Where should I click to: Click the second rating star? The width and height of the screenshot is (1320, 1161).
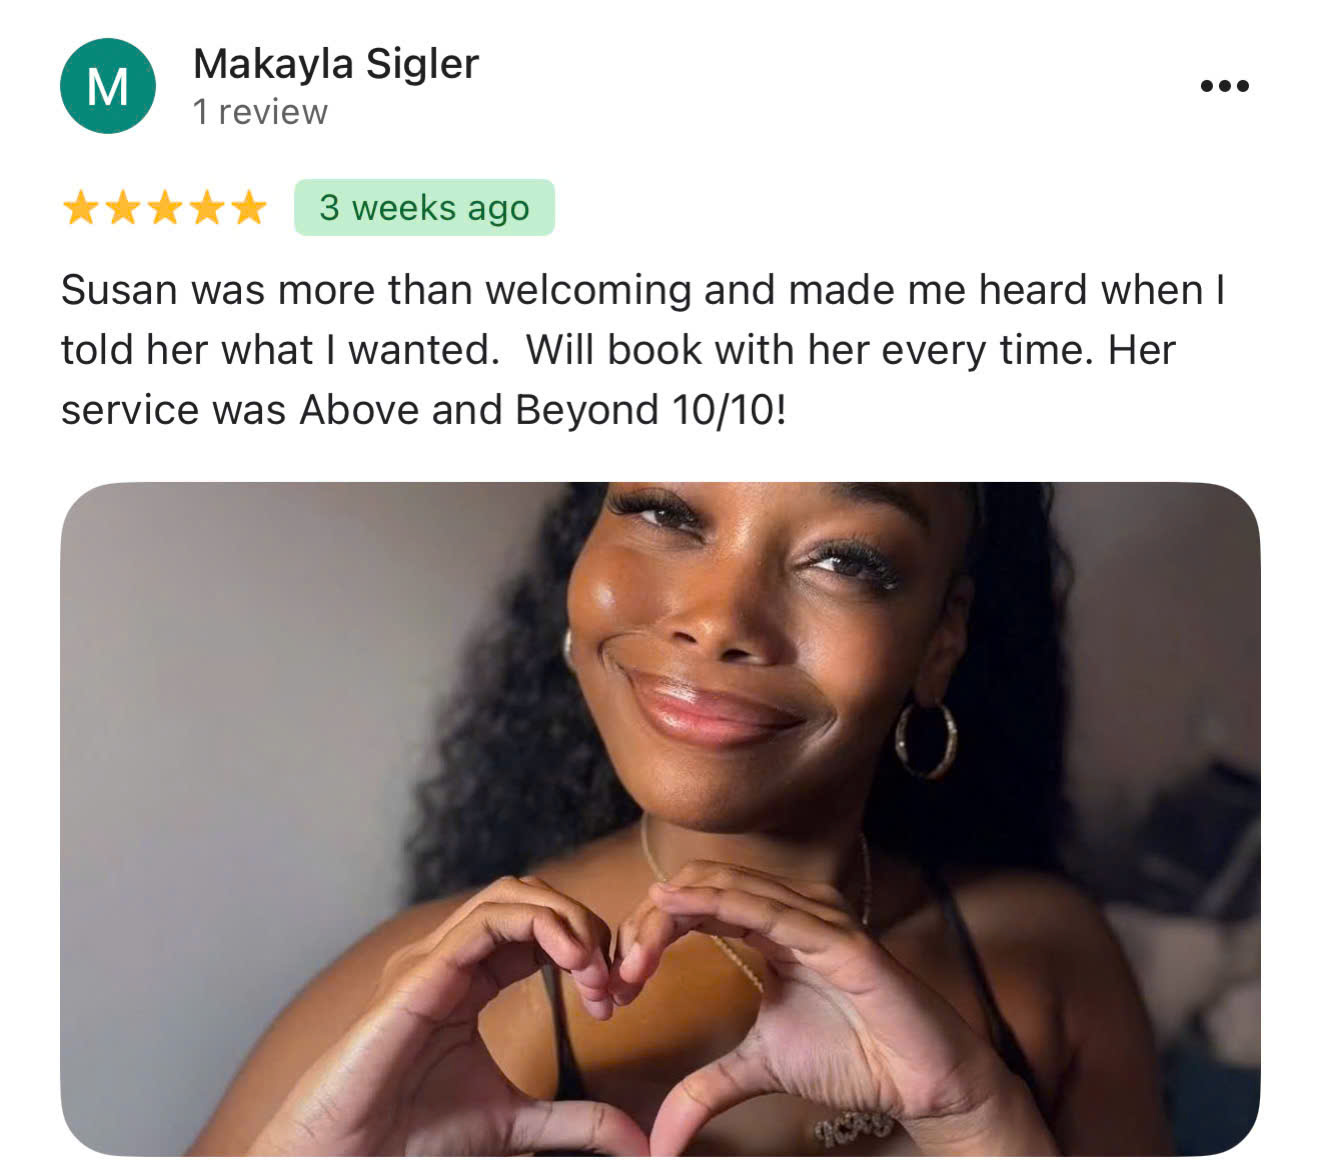pyautogui.click(x=122, y=208)
